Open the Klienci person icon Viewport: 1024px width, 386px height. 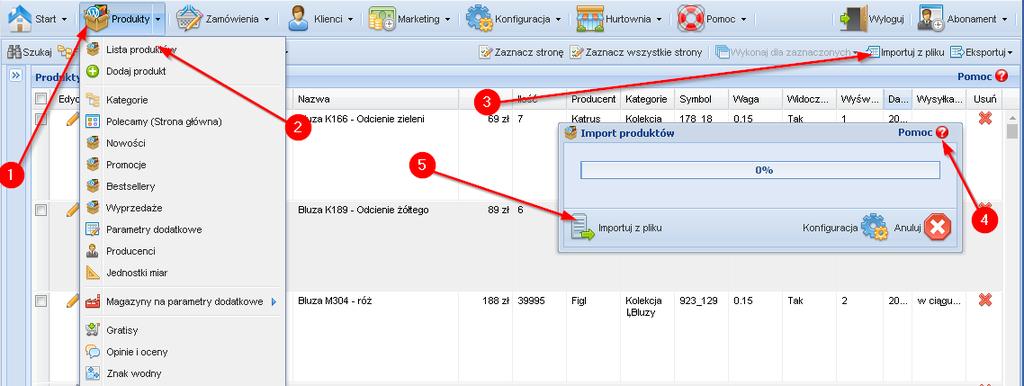pos(298,19)
